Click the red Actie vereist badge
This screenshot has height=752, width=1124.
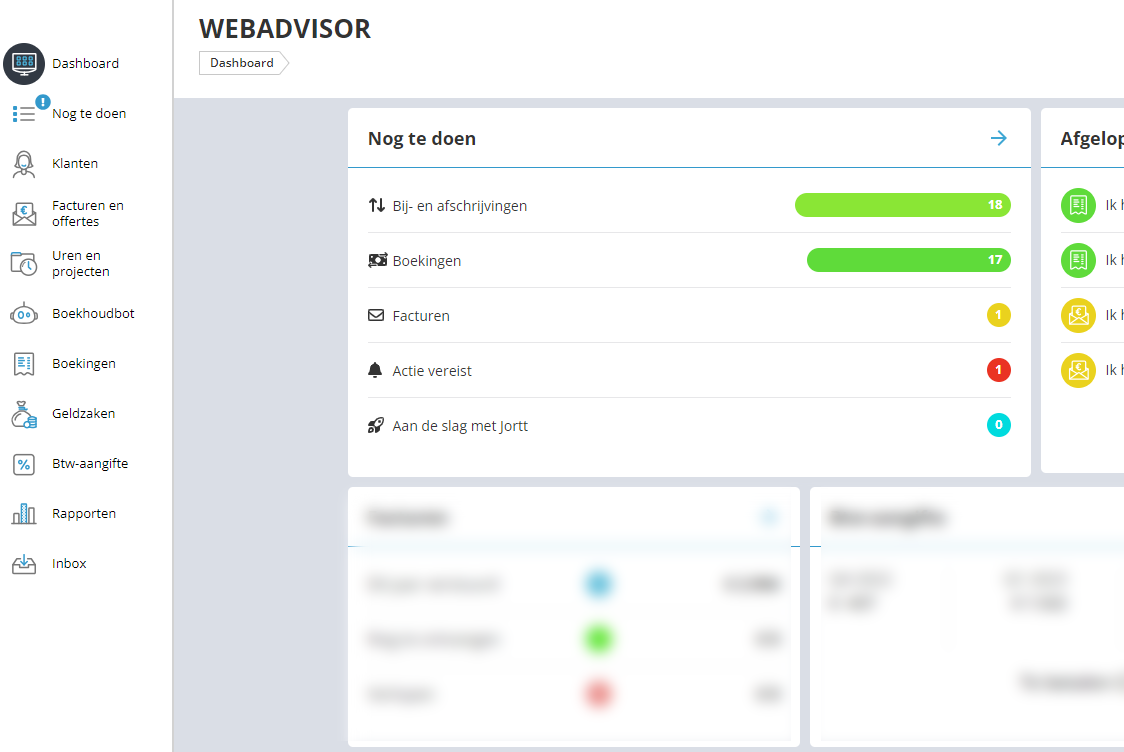click(x=998, y=371)
